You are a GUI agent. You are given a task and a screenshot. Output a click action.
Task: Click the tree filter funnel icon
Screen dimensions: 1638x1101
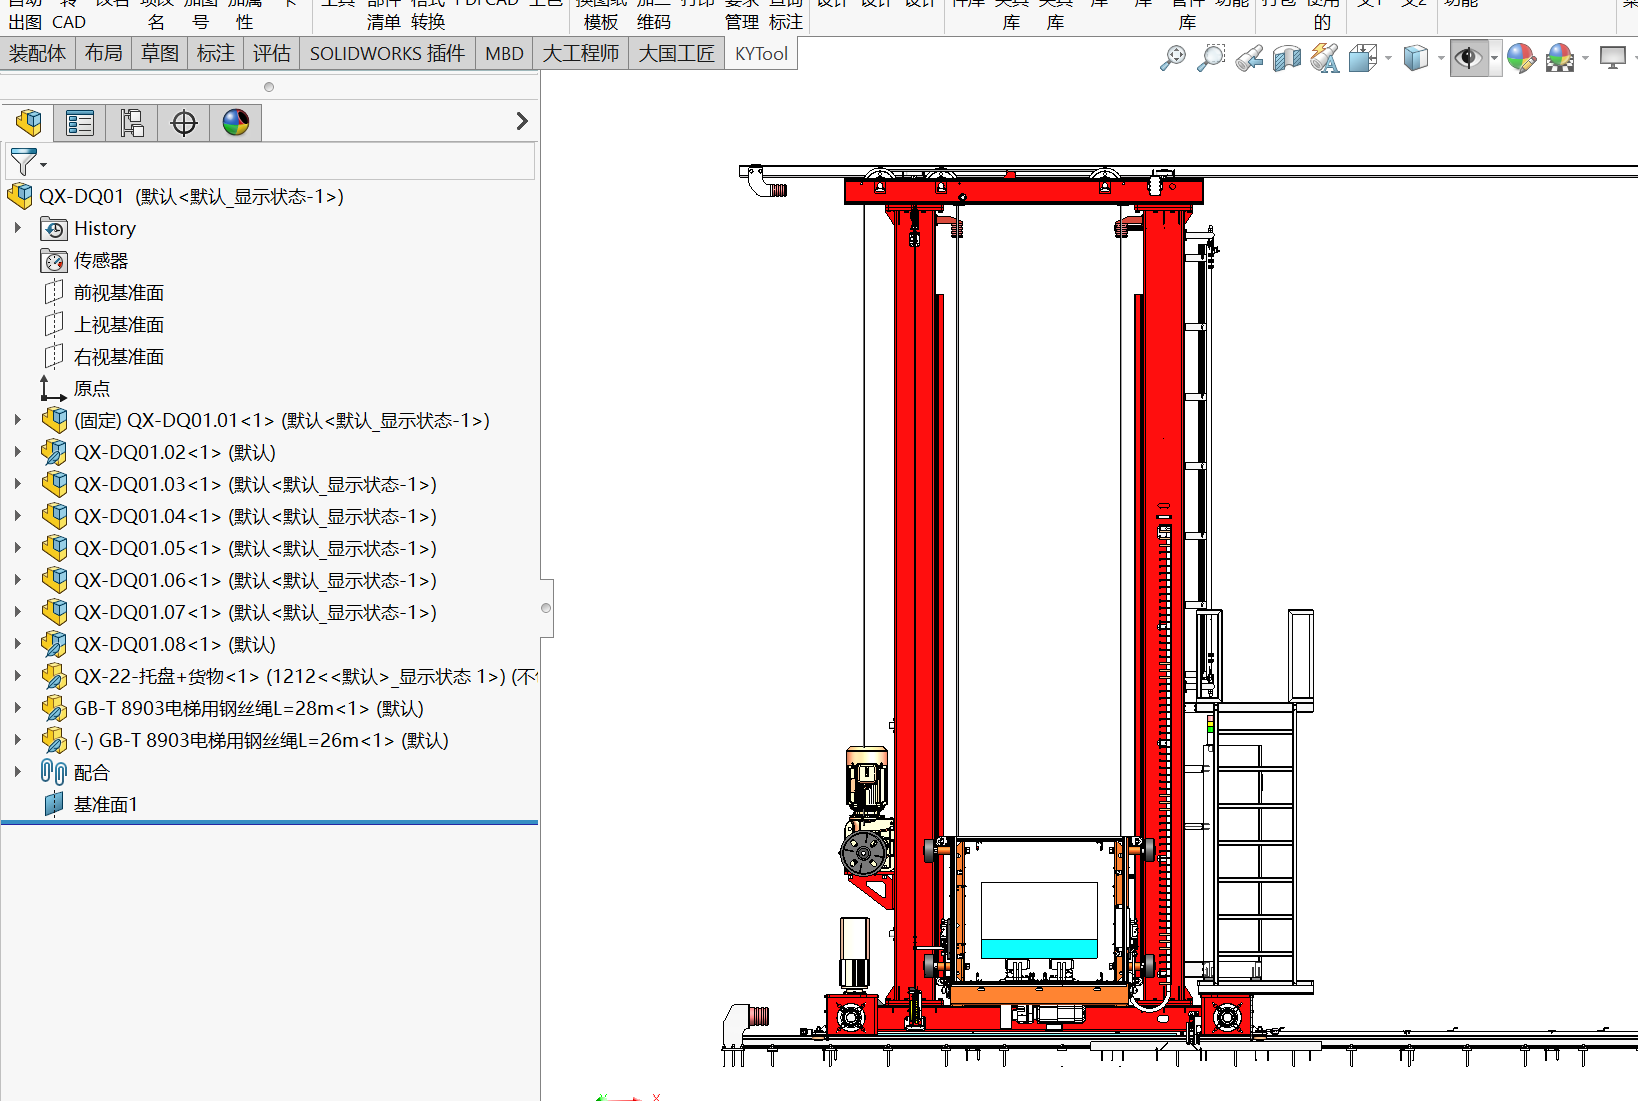click(x=23, y=160)
